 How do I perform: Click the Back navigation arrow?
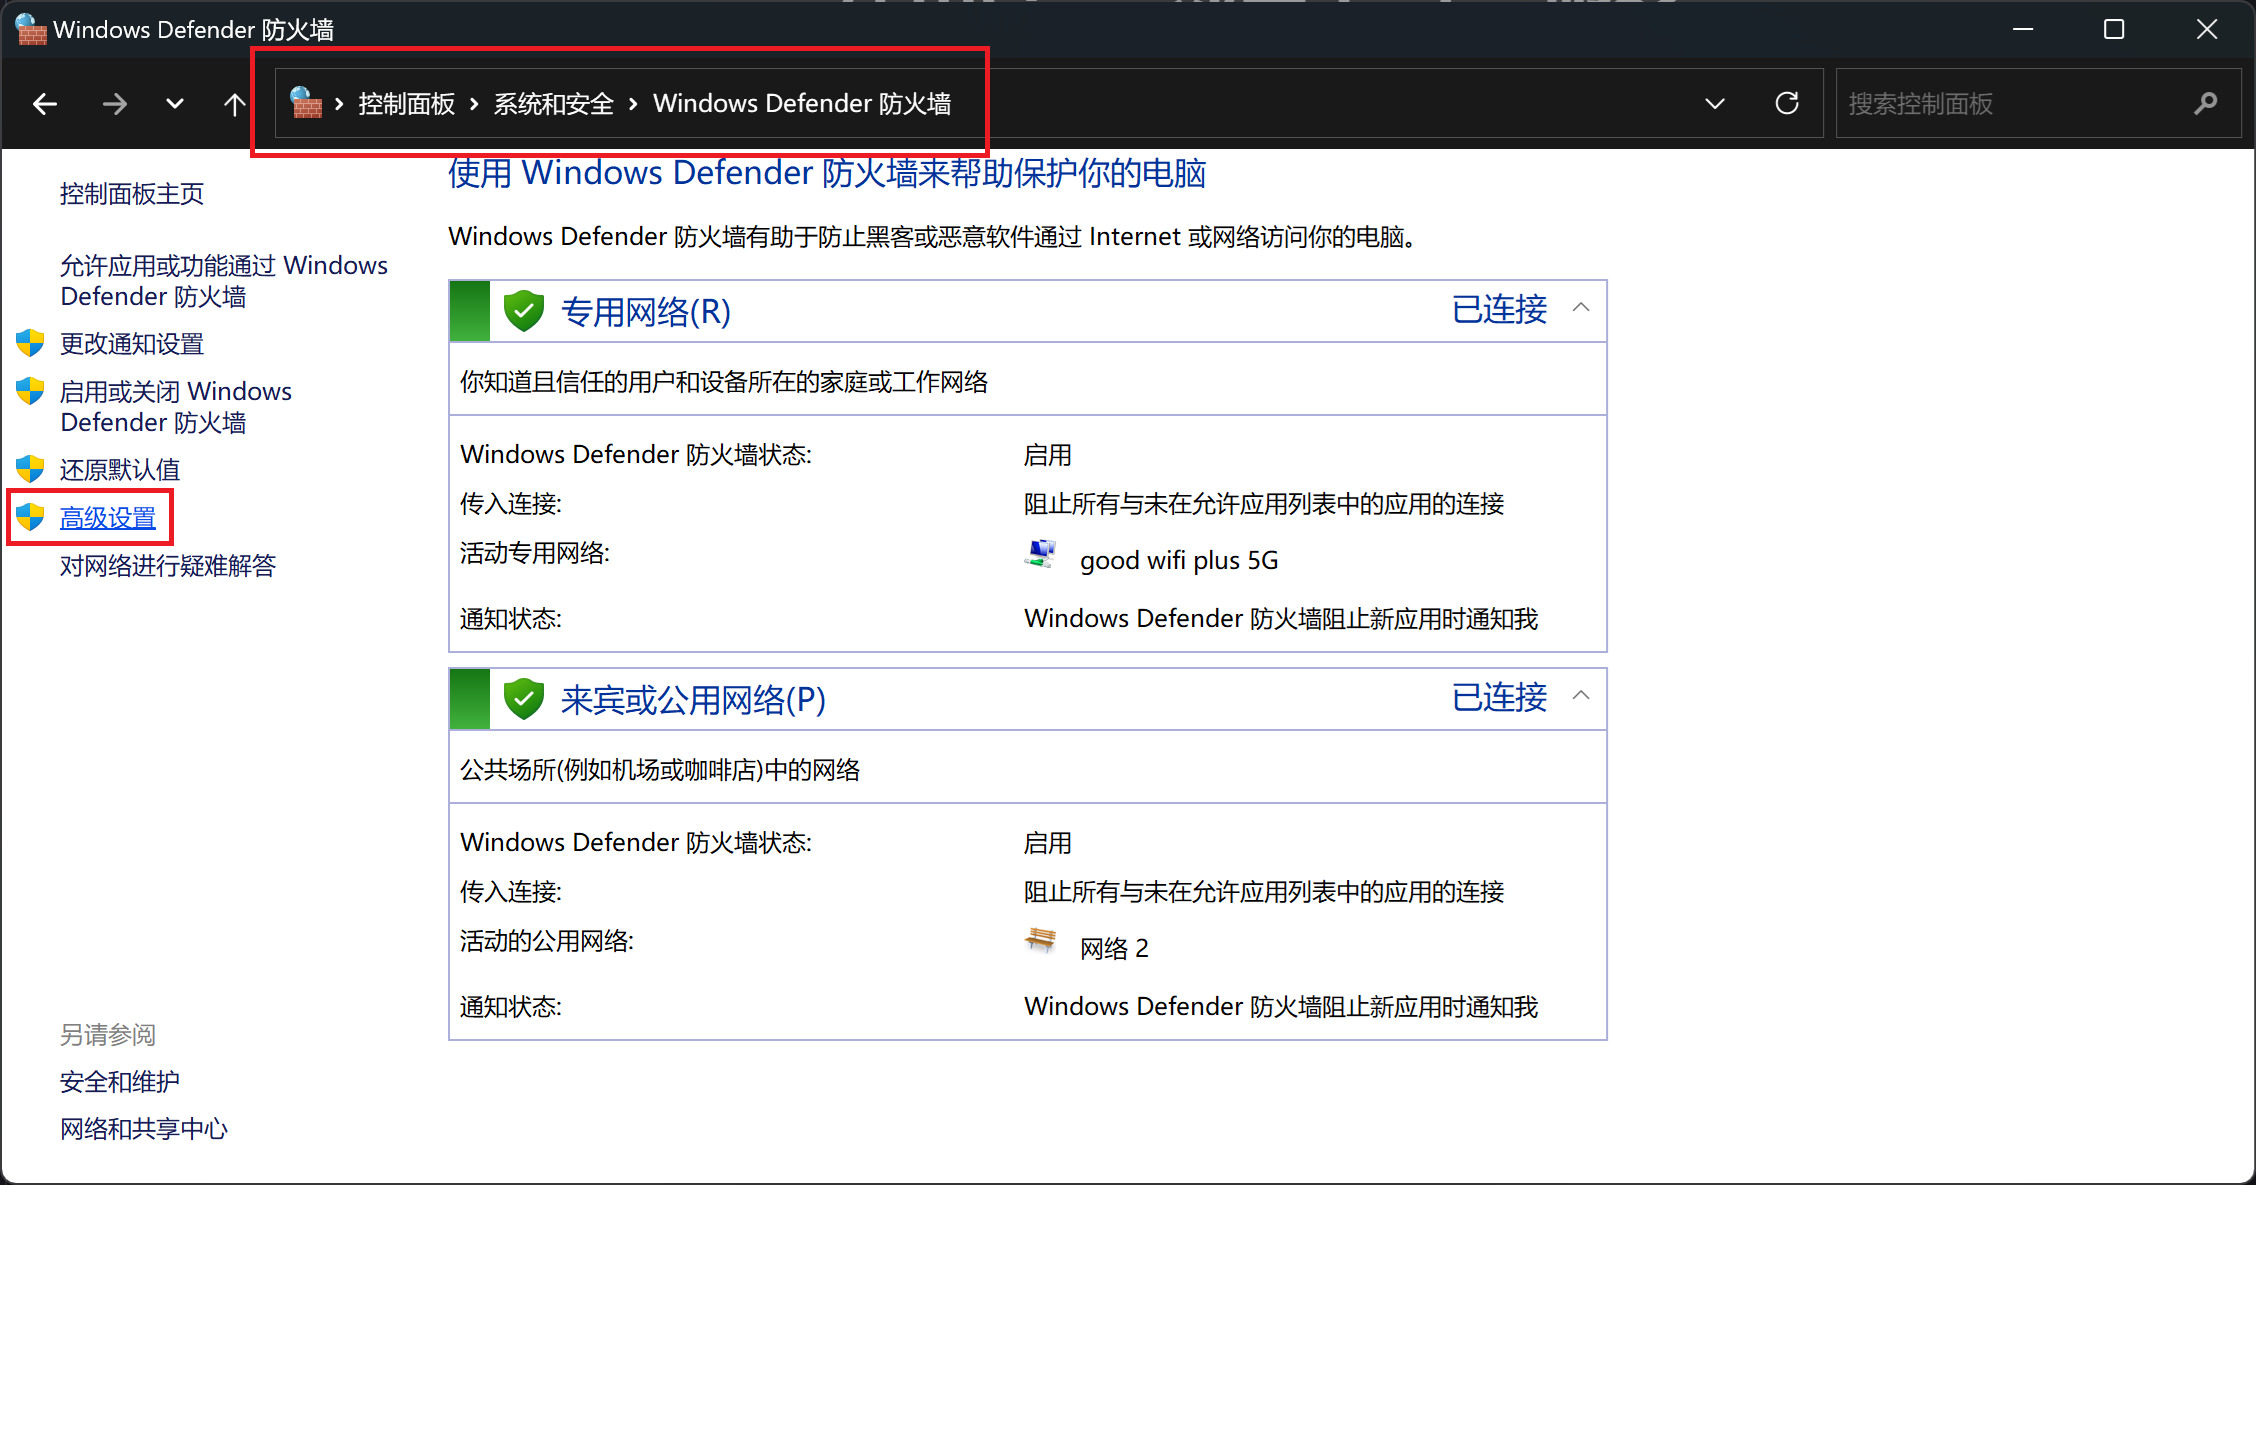point(45,104)
